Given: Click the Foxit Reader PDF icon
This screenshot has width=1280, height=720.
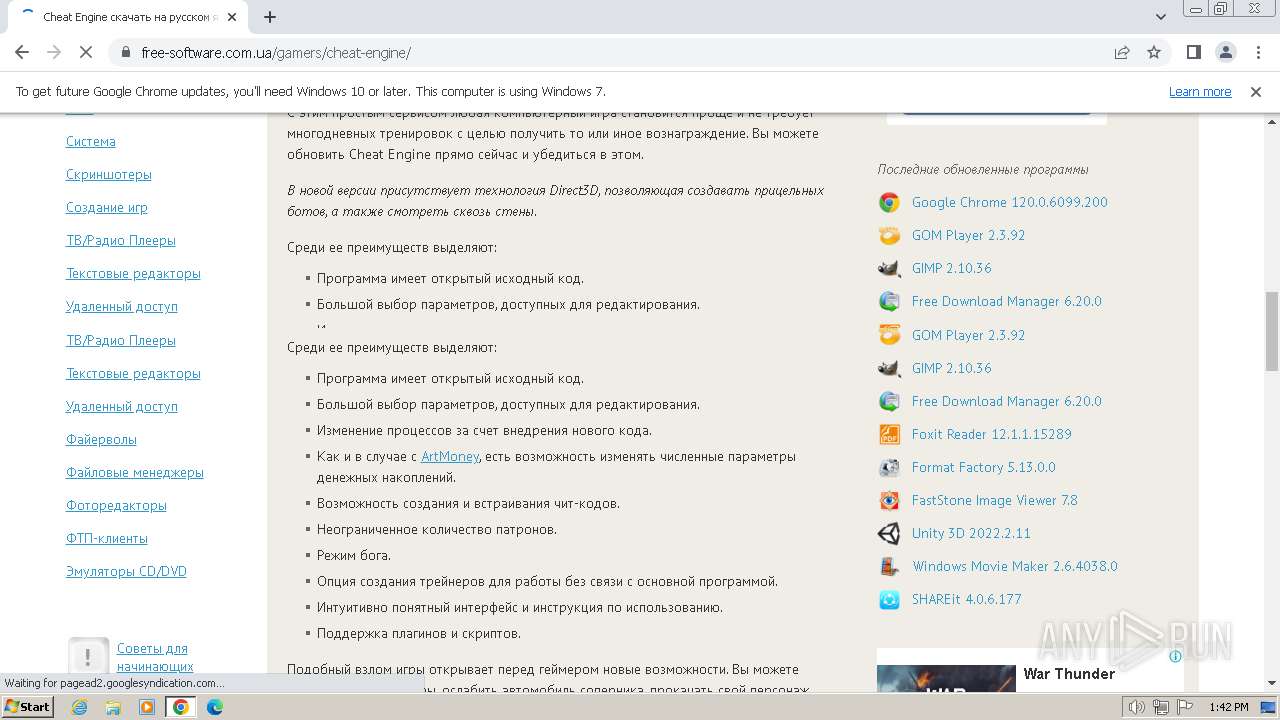Looking at the screenshot, I should (889, 434).
